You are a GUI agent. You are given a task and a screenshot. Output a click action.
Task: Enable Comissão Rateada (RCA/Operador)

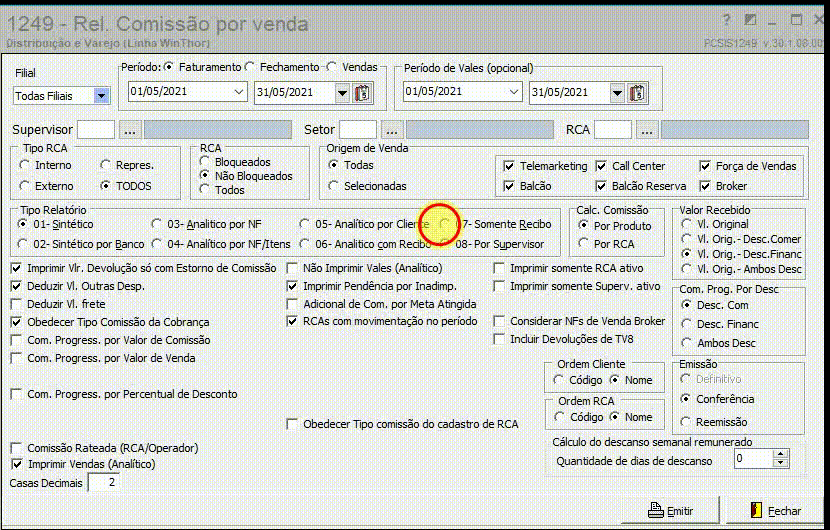(16, 448)
